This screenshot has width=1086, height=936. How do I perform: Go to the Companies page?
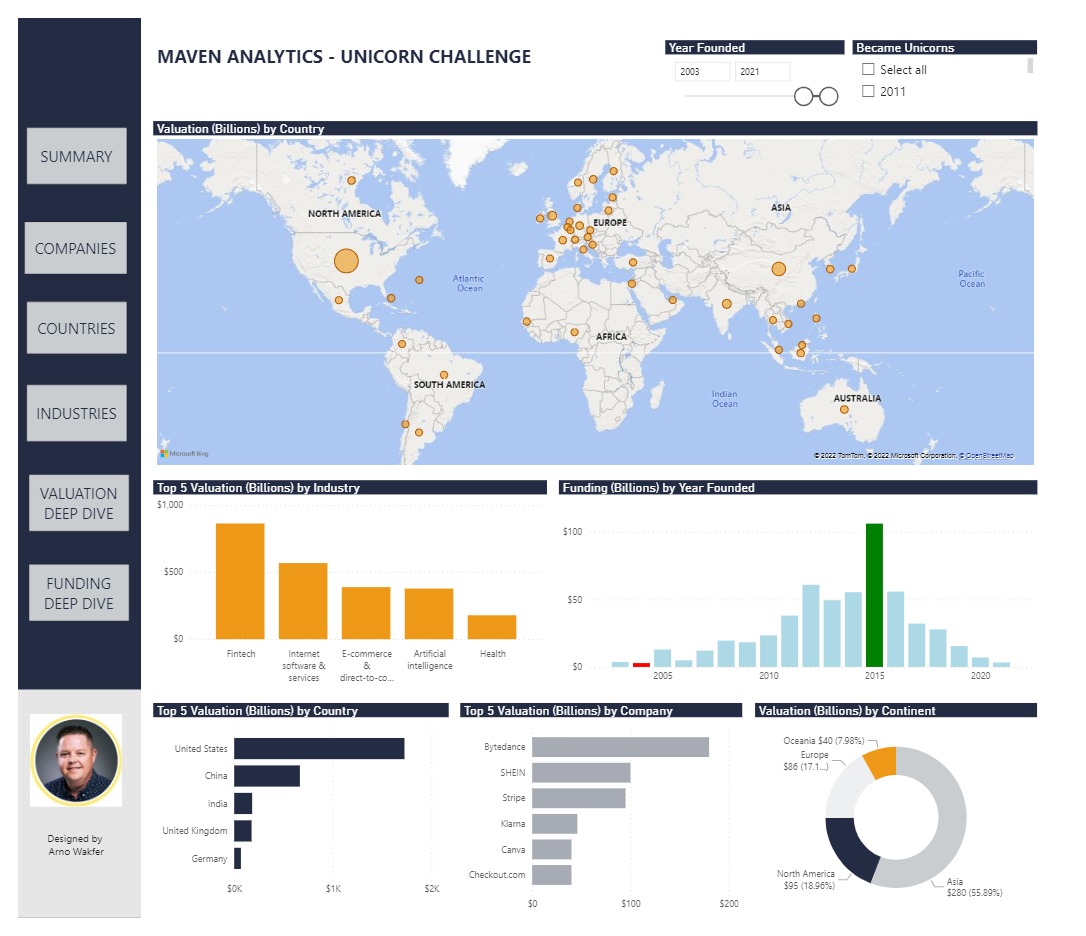click(76, 248)
